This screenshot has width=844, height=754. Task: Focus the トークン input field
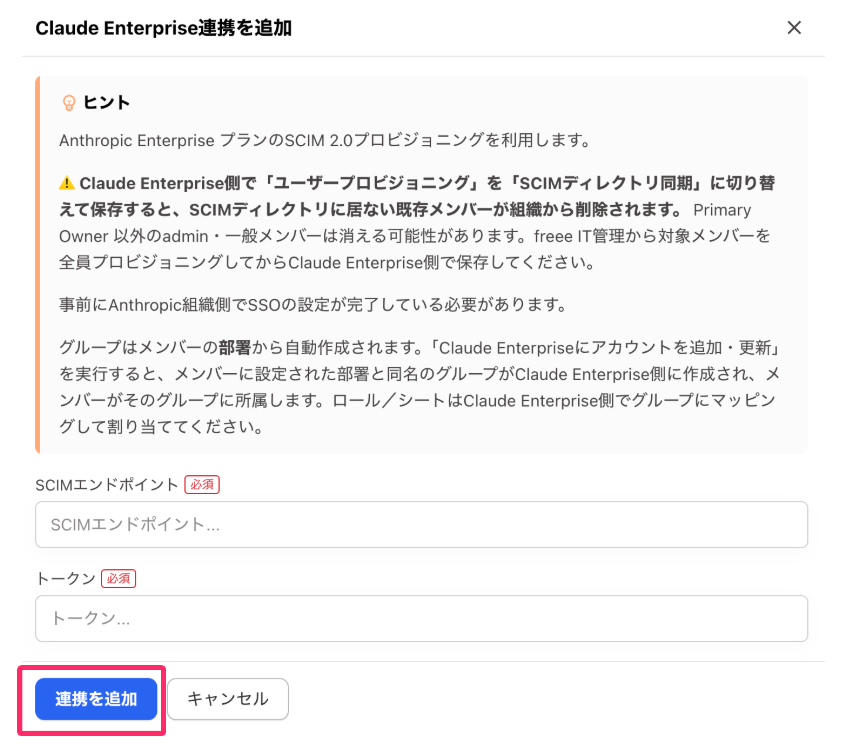(x=421, y=618)
